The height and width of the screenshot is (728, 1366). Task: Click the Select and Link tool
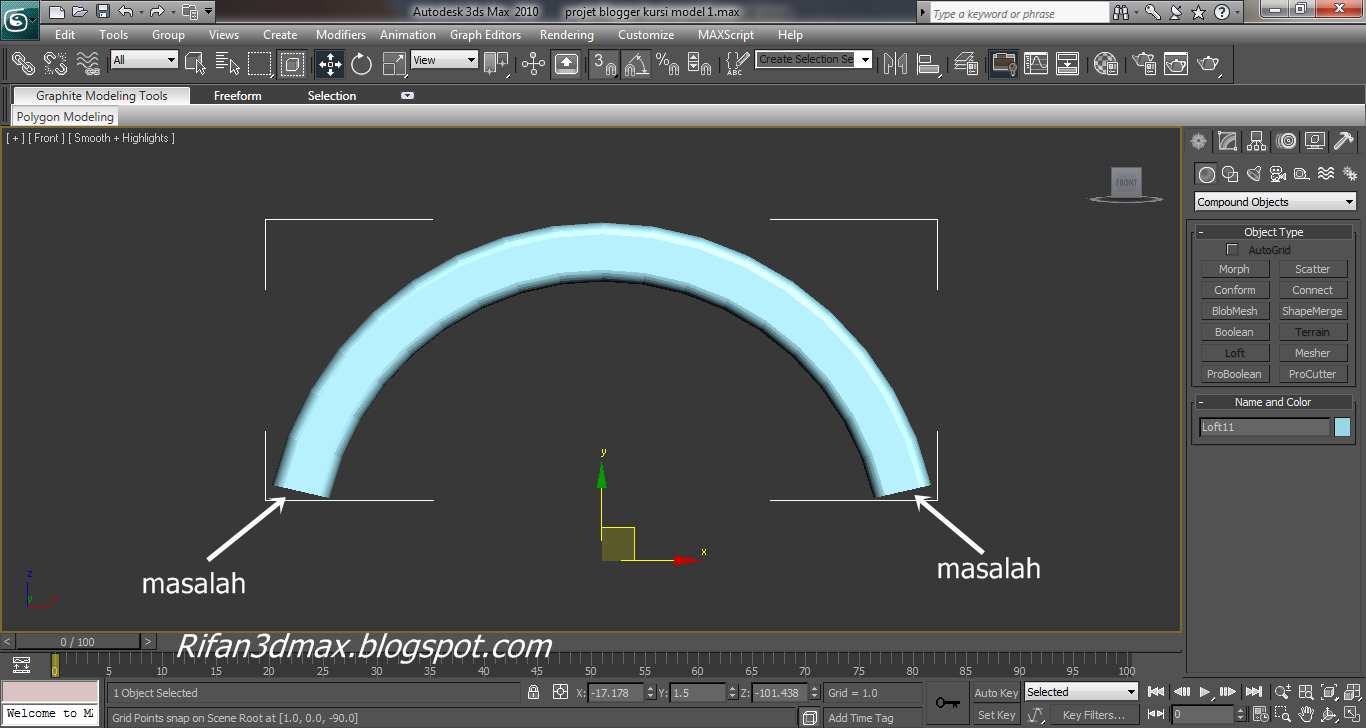click(22, 64)
